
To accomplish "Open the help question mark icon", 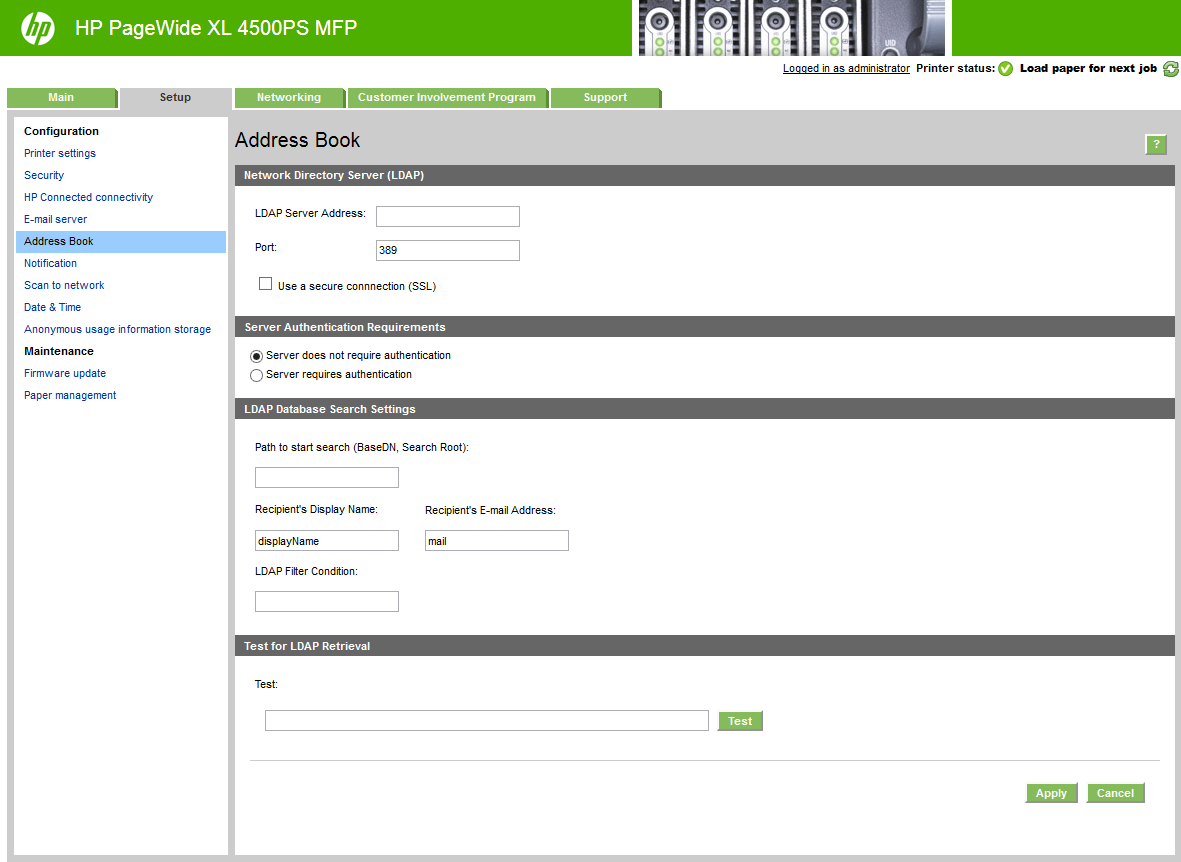I will pyautogui.click(x=1155, y=144).
